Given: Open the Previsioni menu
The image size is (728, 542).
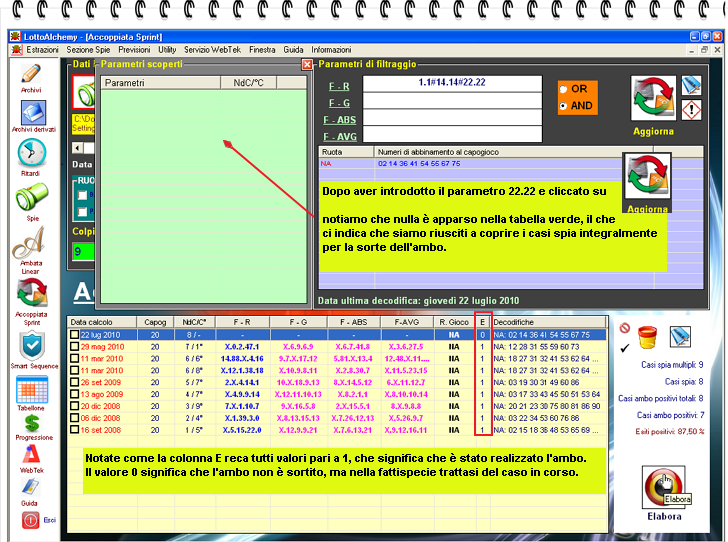Looking at the screenshot, I should 134,50.
